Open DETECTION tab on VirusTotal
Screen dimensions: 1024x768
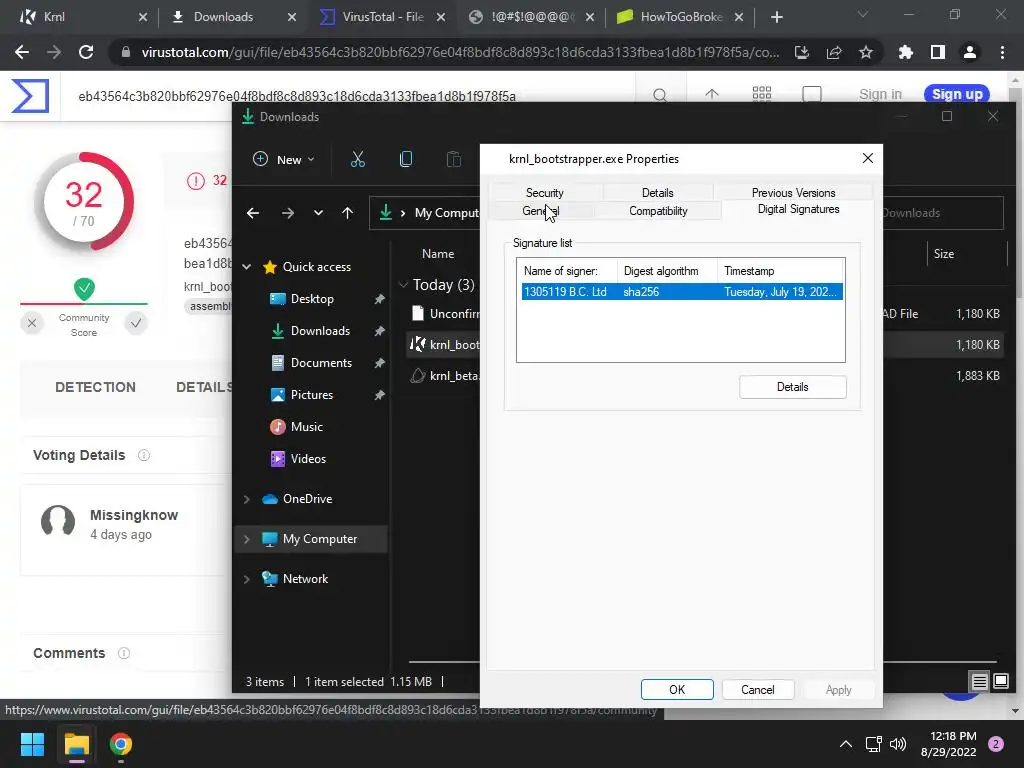coord(95,387)
